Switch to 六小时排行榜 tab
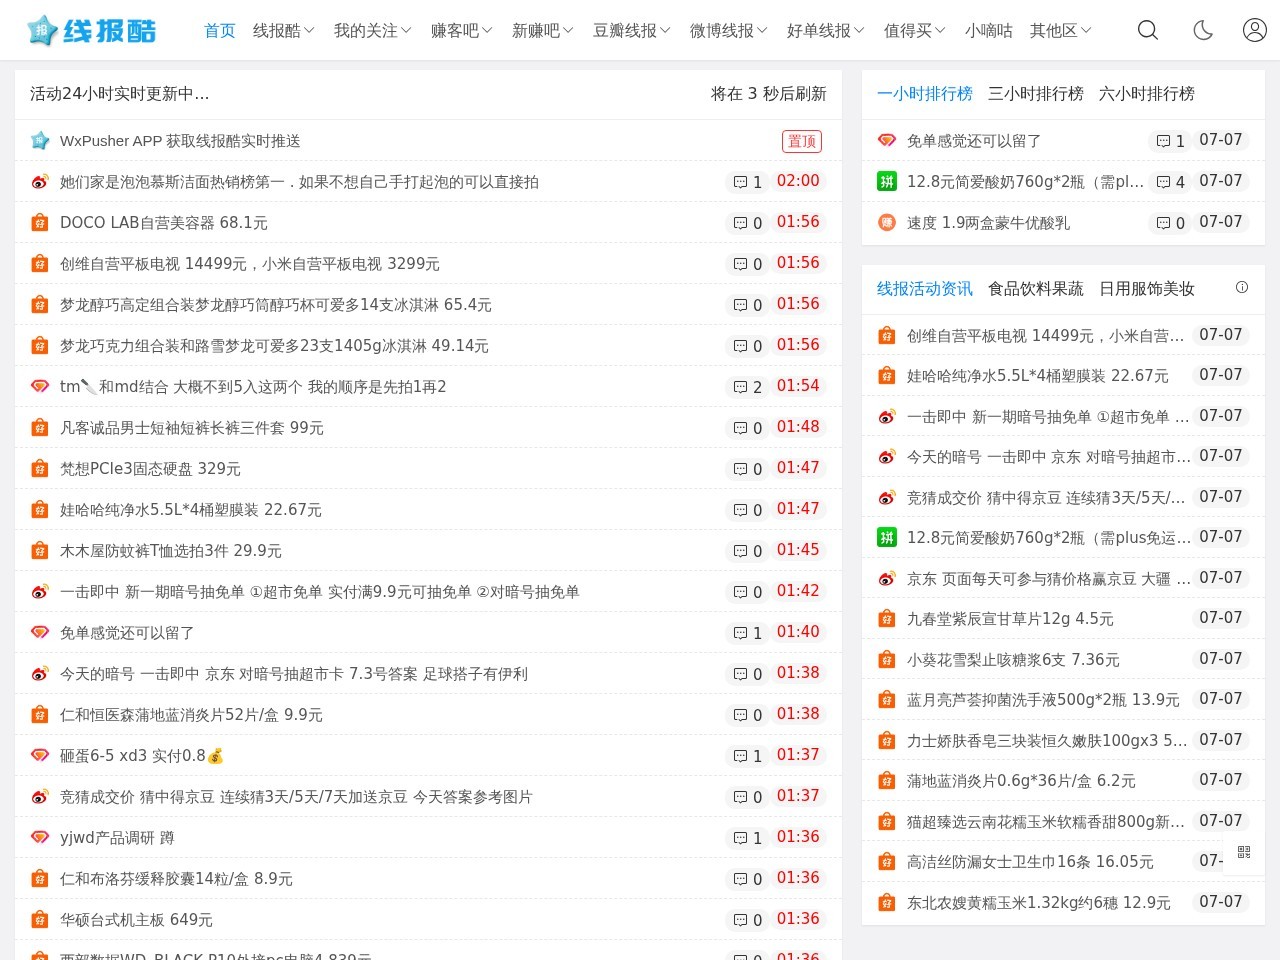The height and width of the screenshot is (960, 1280). (1147, 93)
